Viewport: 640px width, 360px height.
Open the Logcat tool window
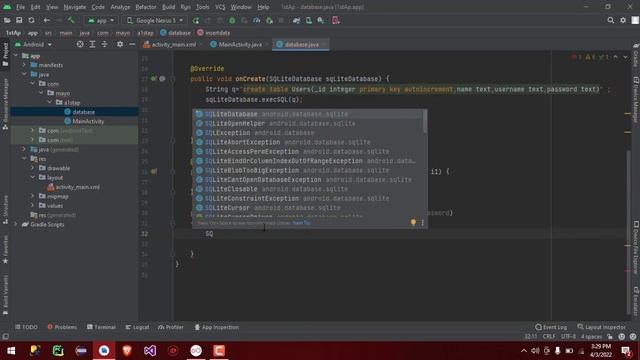(138, 327)
